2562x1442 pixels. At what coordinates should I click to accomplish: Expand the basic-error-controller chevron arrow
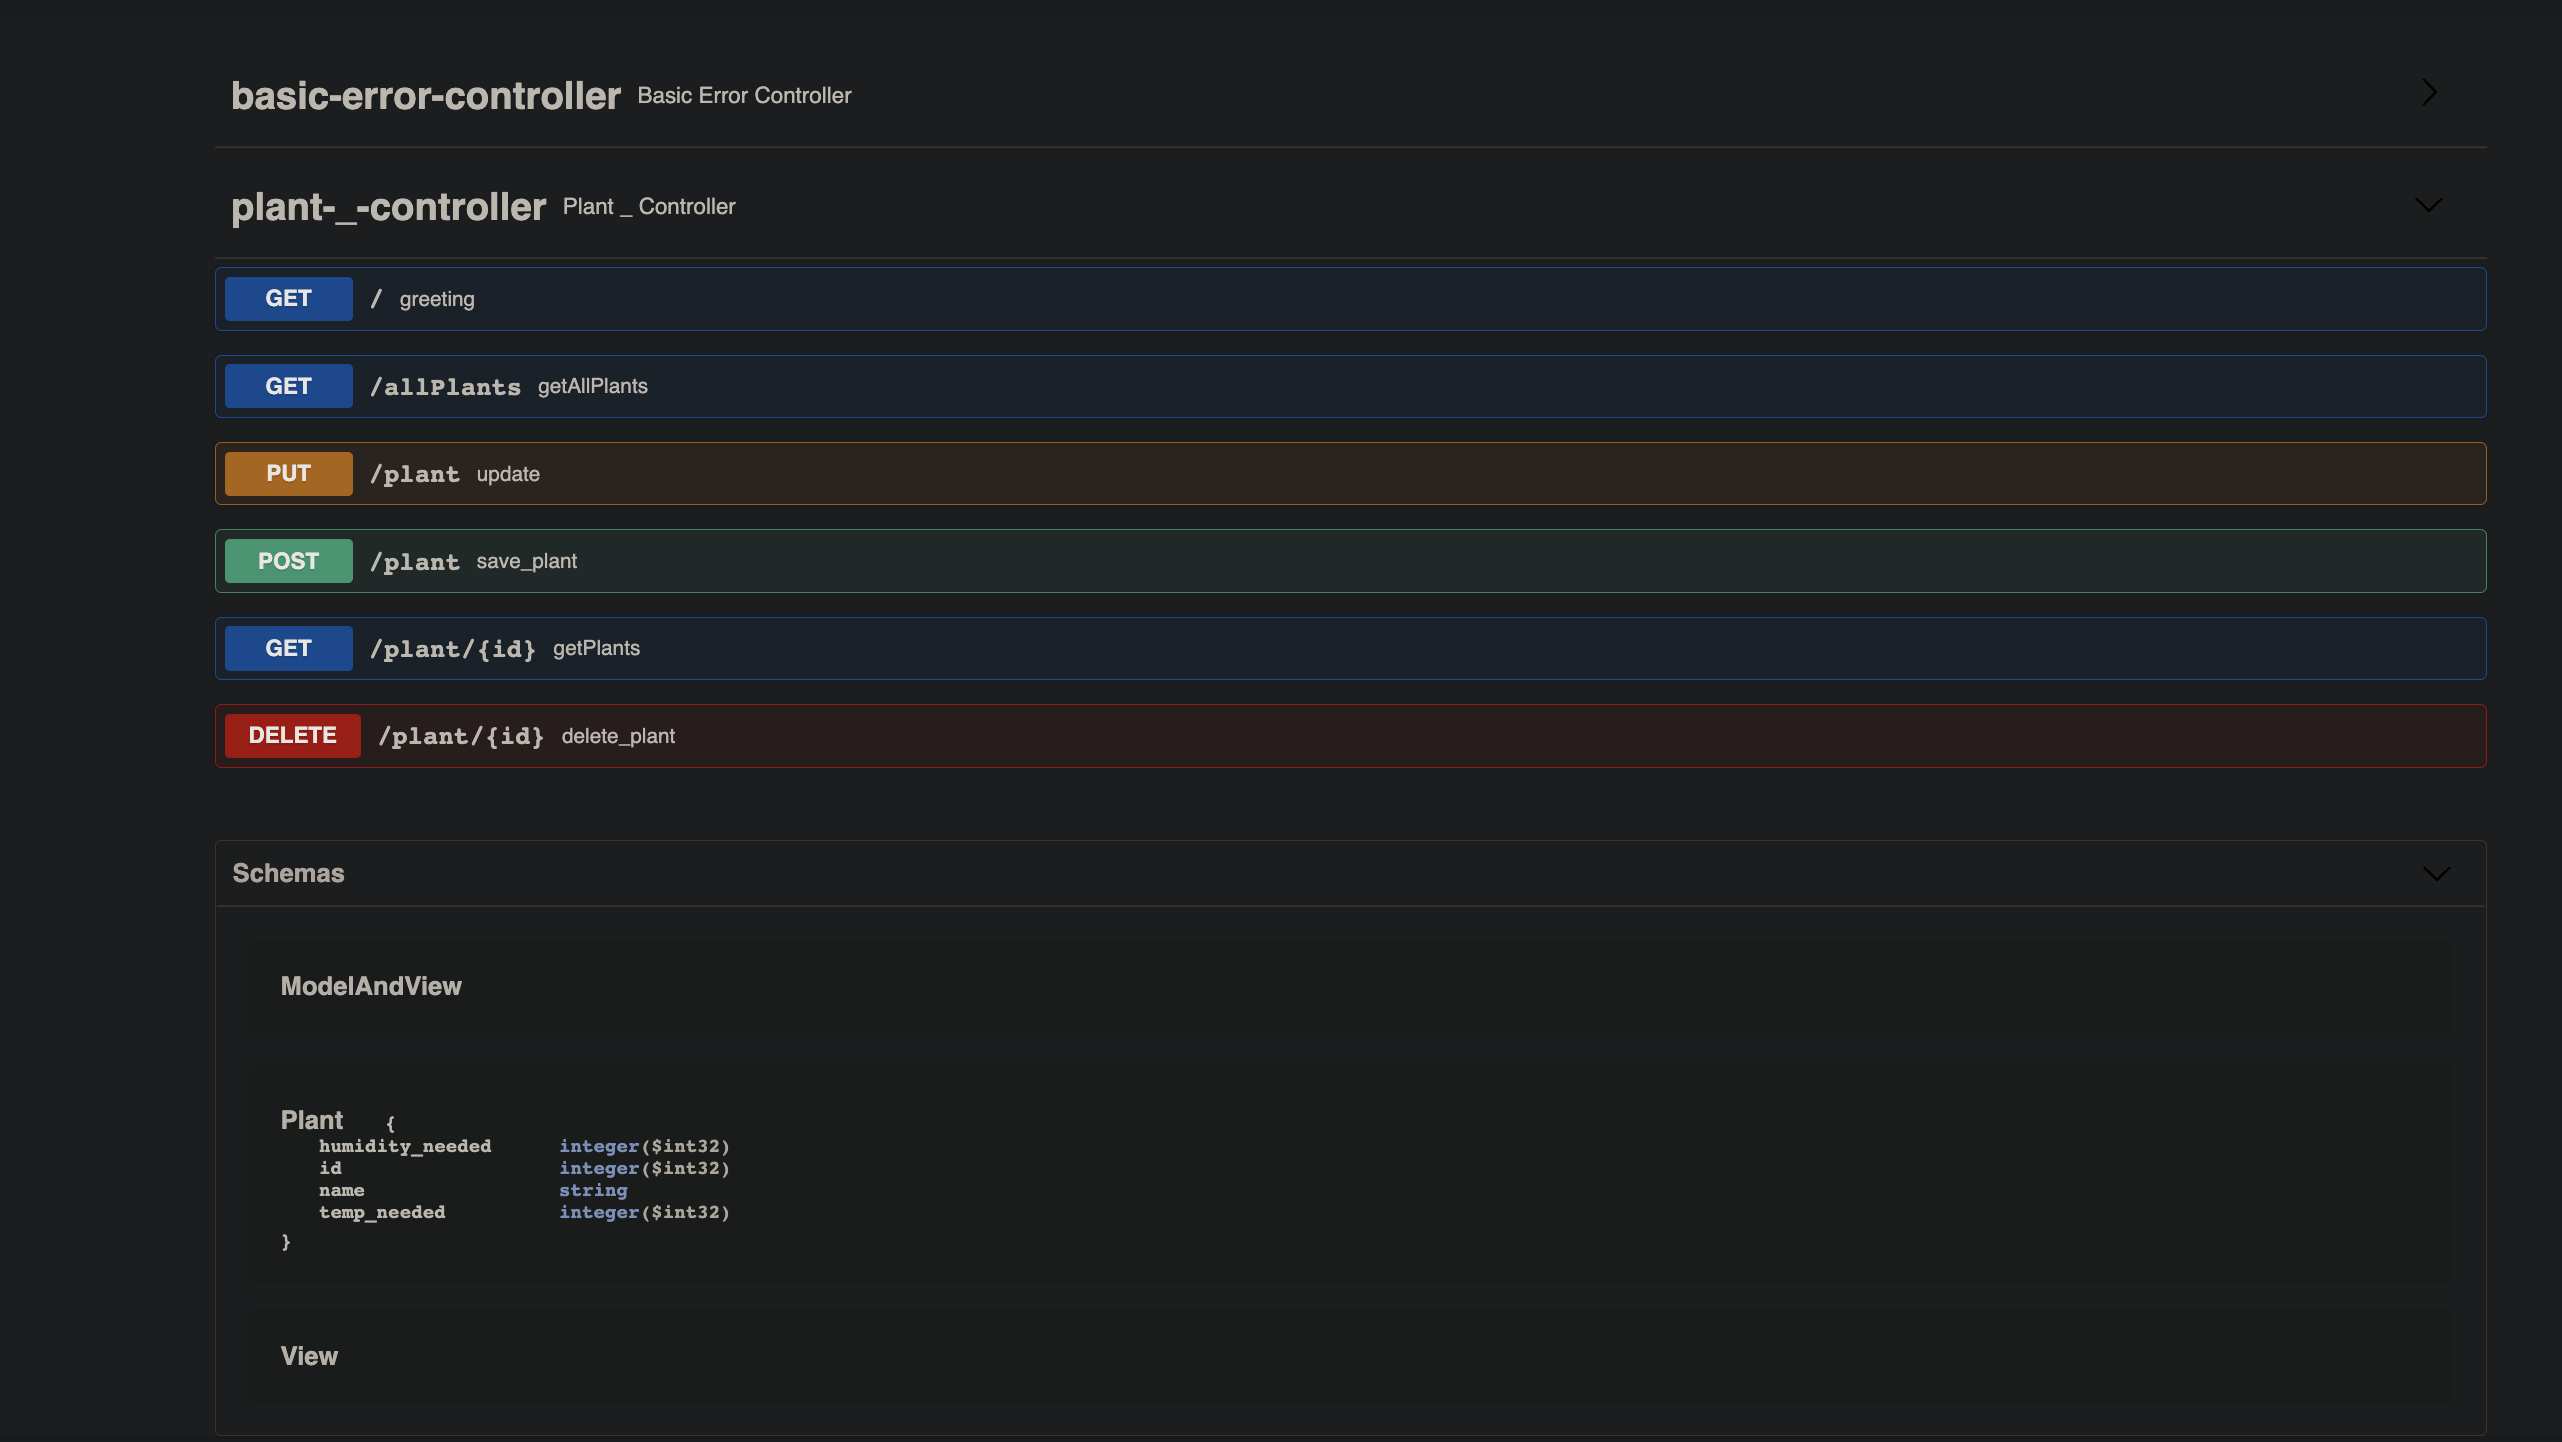[x=2429, y=93]
